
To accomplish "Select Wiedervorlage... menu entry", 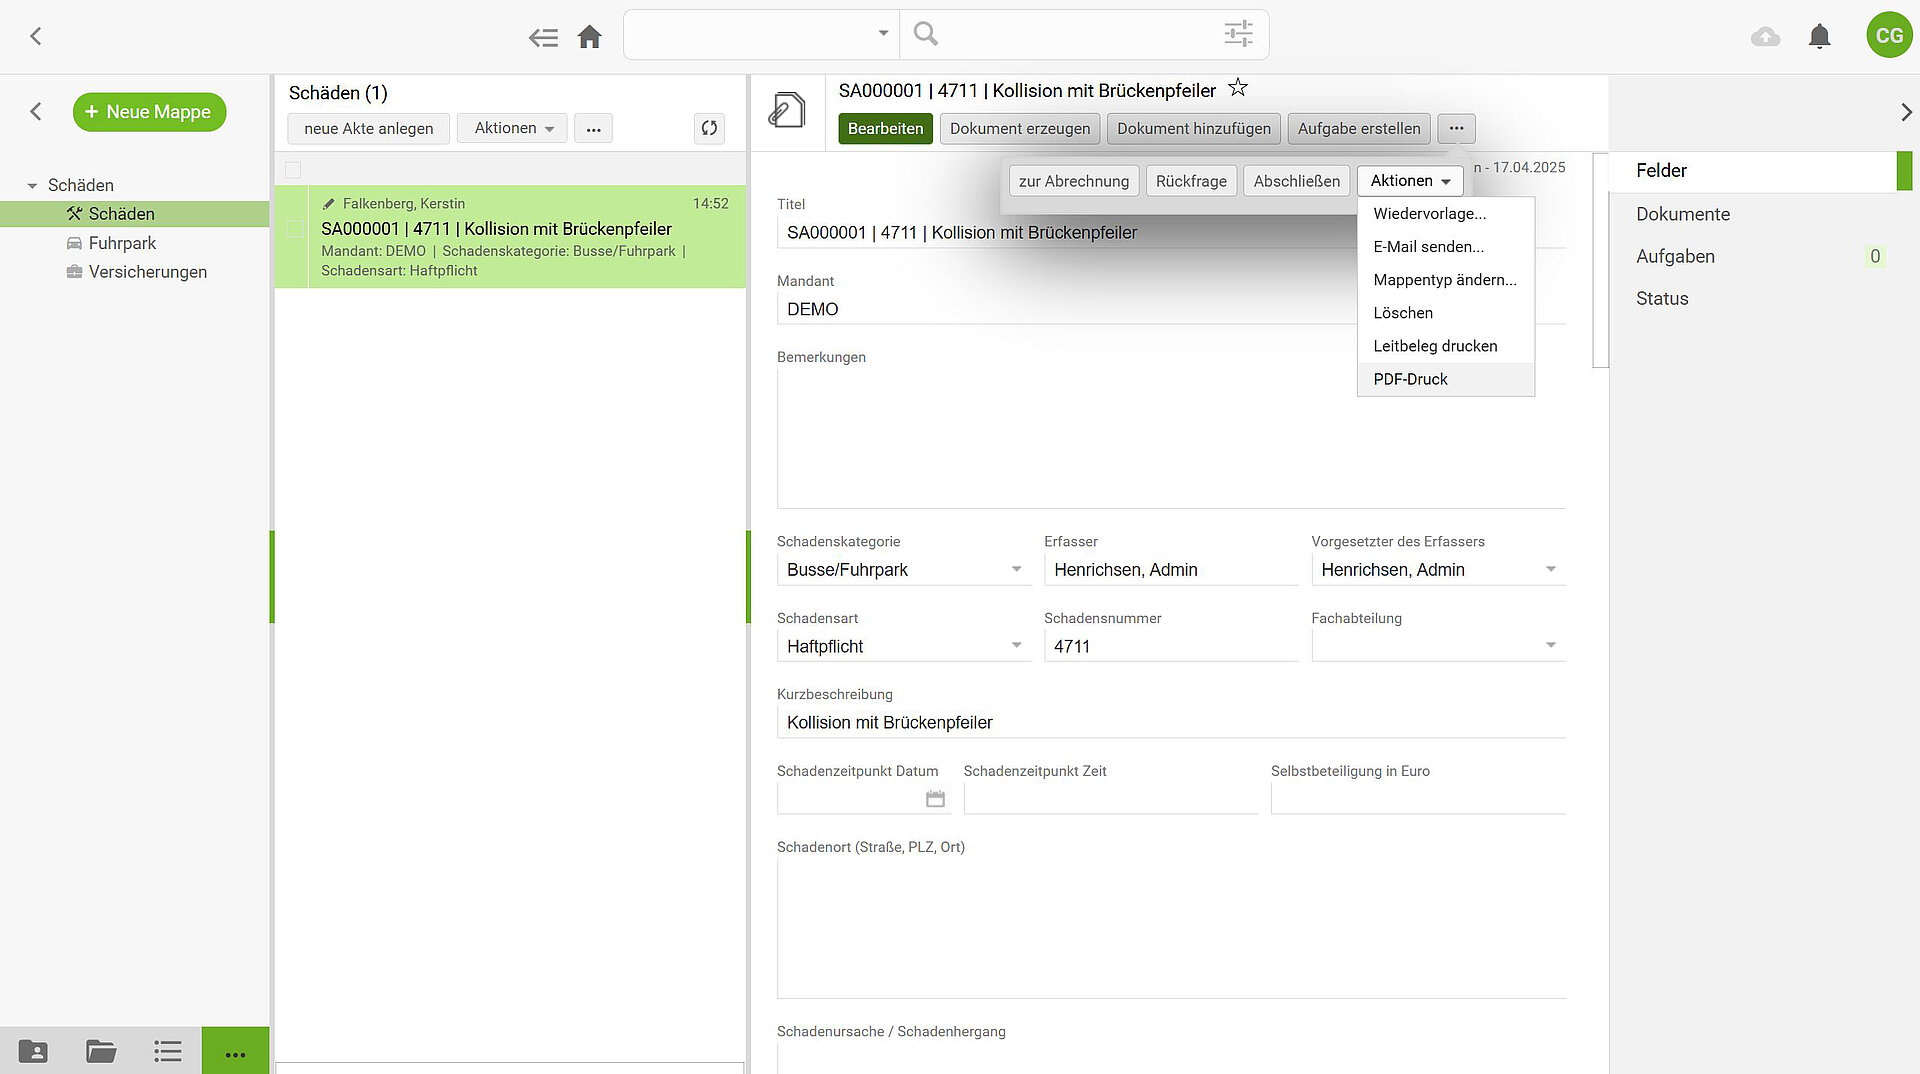I will point(1446,213).
